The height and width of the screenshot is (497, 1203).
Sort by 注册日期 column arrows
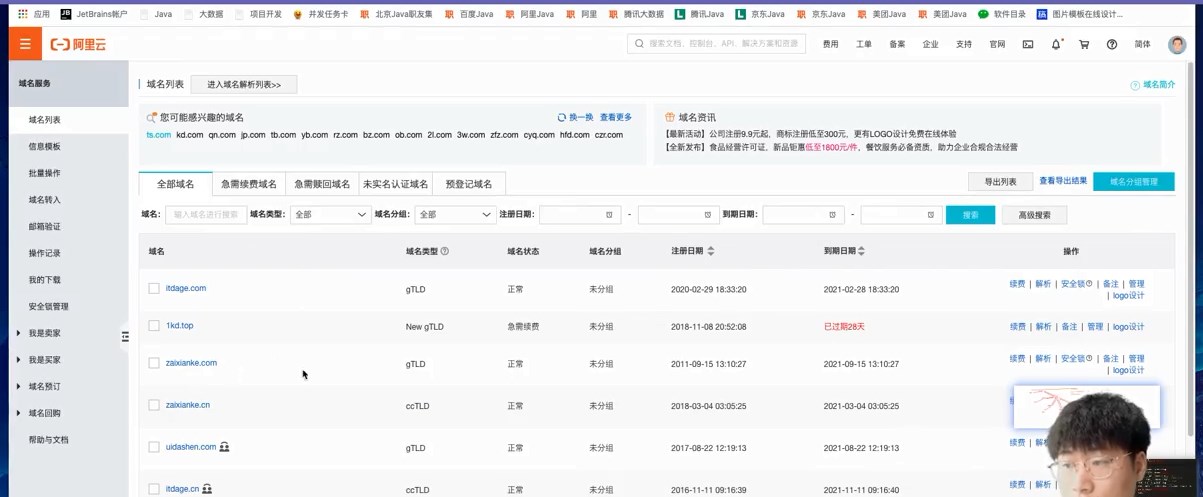711,251
